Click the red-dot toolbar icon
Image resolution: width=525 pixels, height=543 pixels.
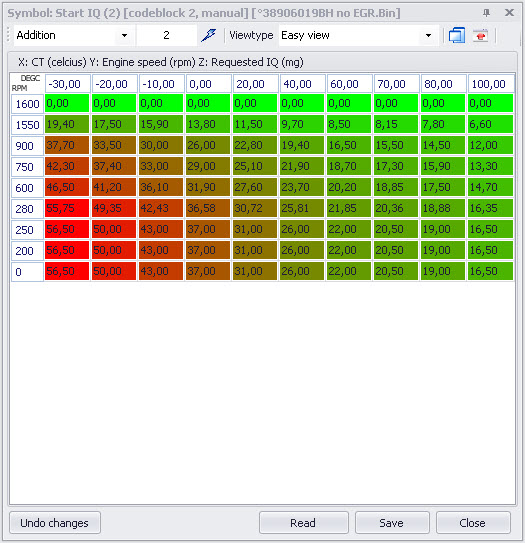pos(480,35)
